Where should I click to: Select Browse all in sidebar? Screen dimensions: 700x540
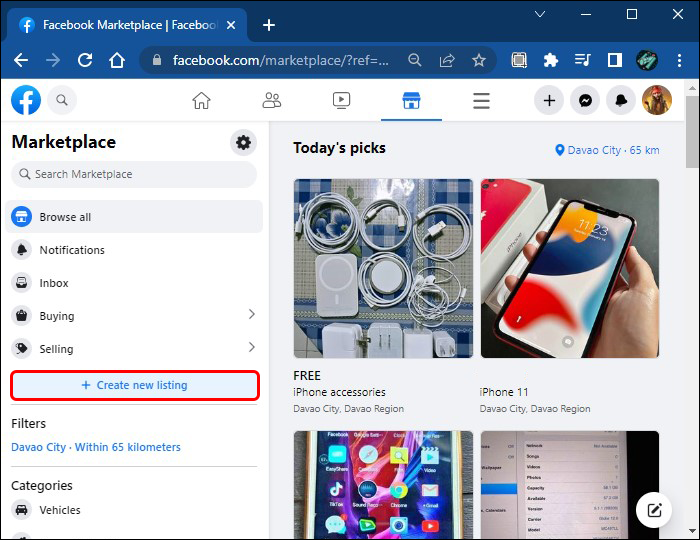(x=134, y=217)
